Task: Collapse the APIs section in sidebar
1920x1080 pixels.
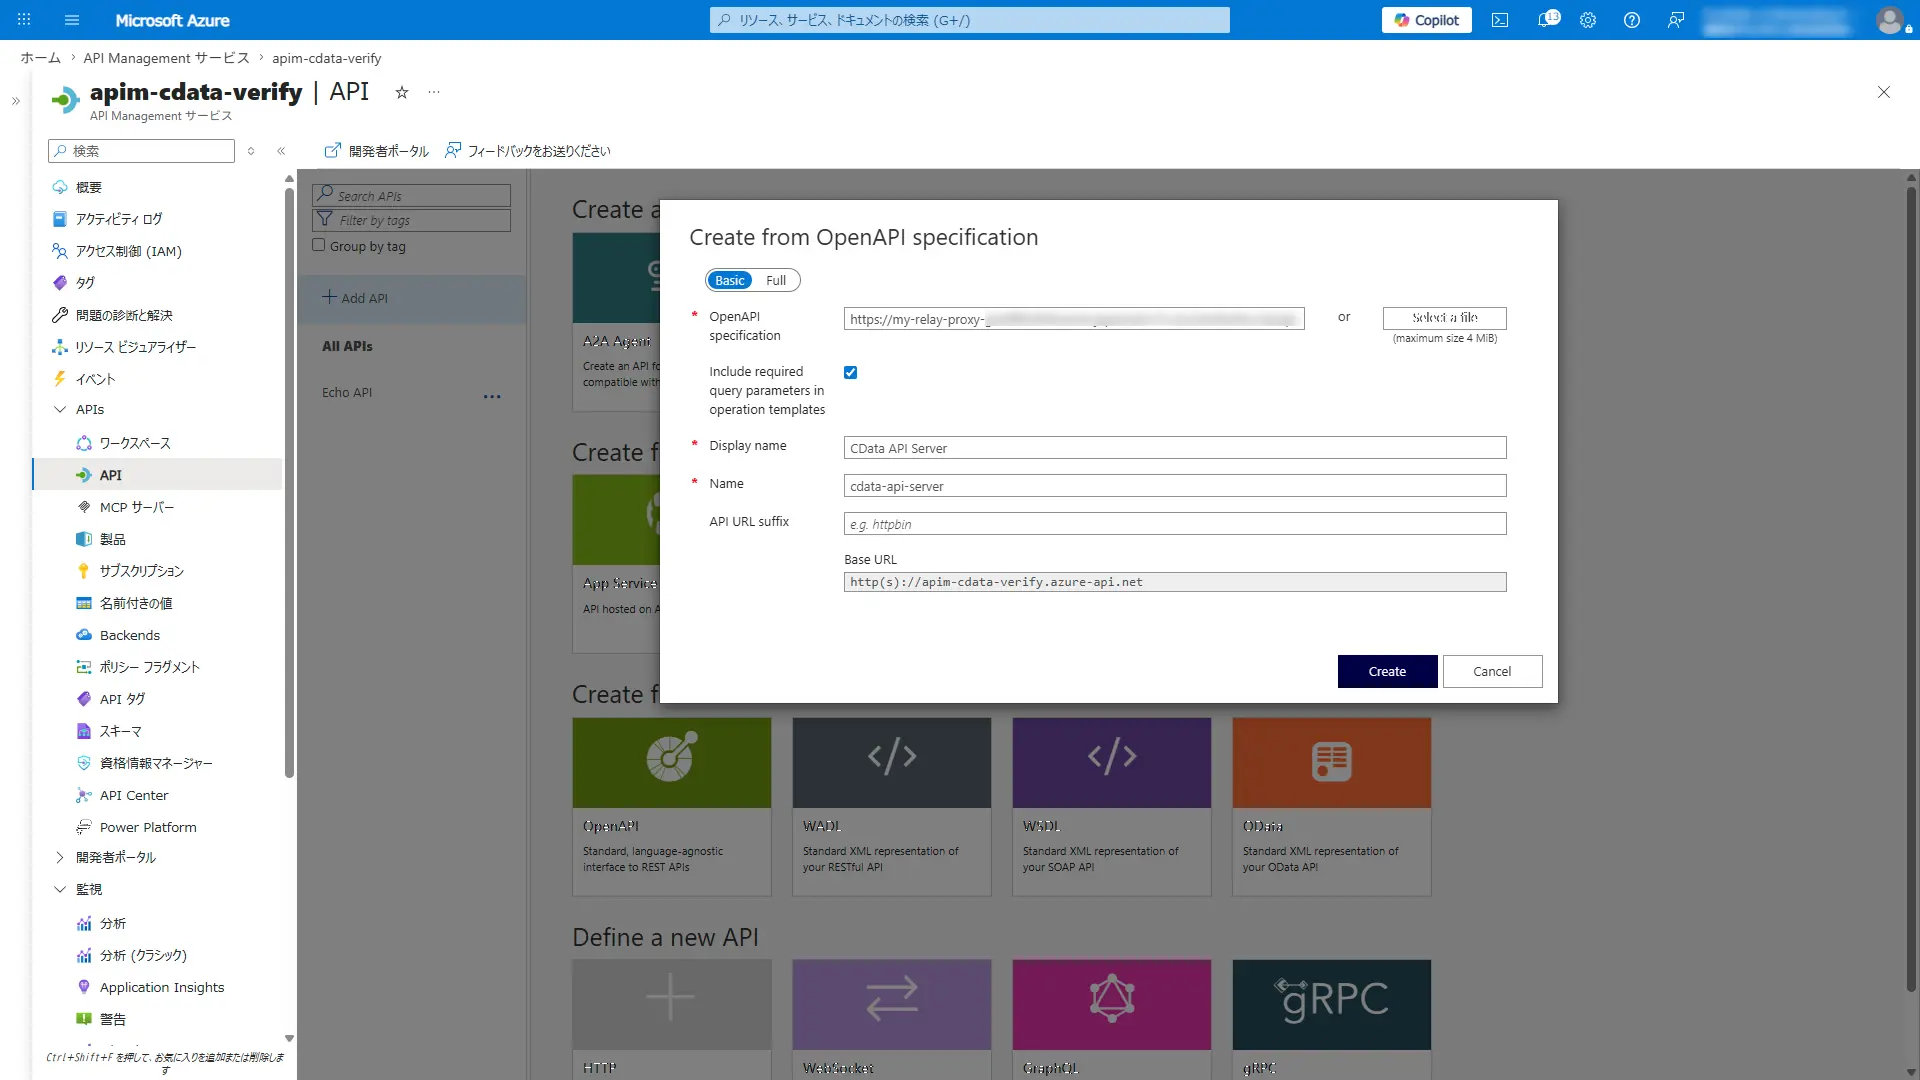Action: click(60, 409)
